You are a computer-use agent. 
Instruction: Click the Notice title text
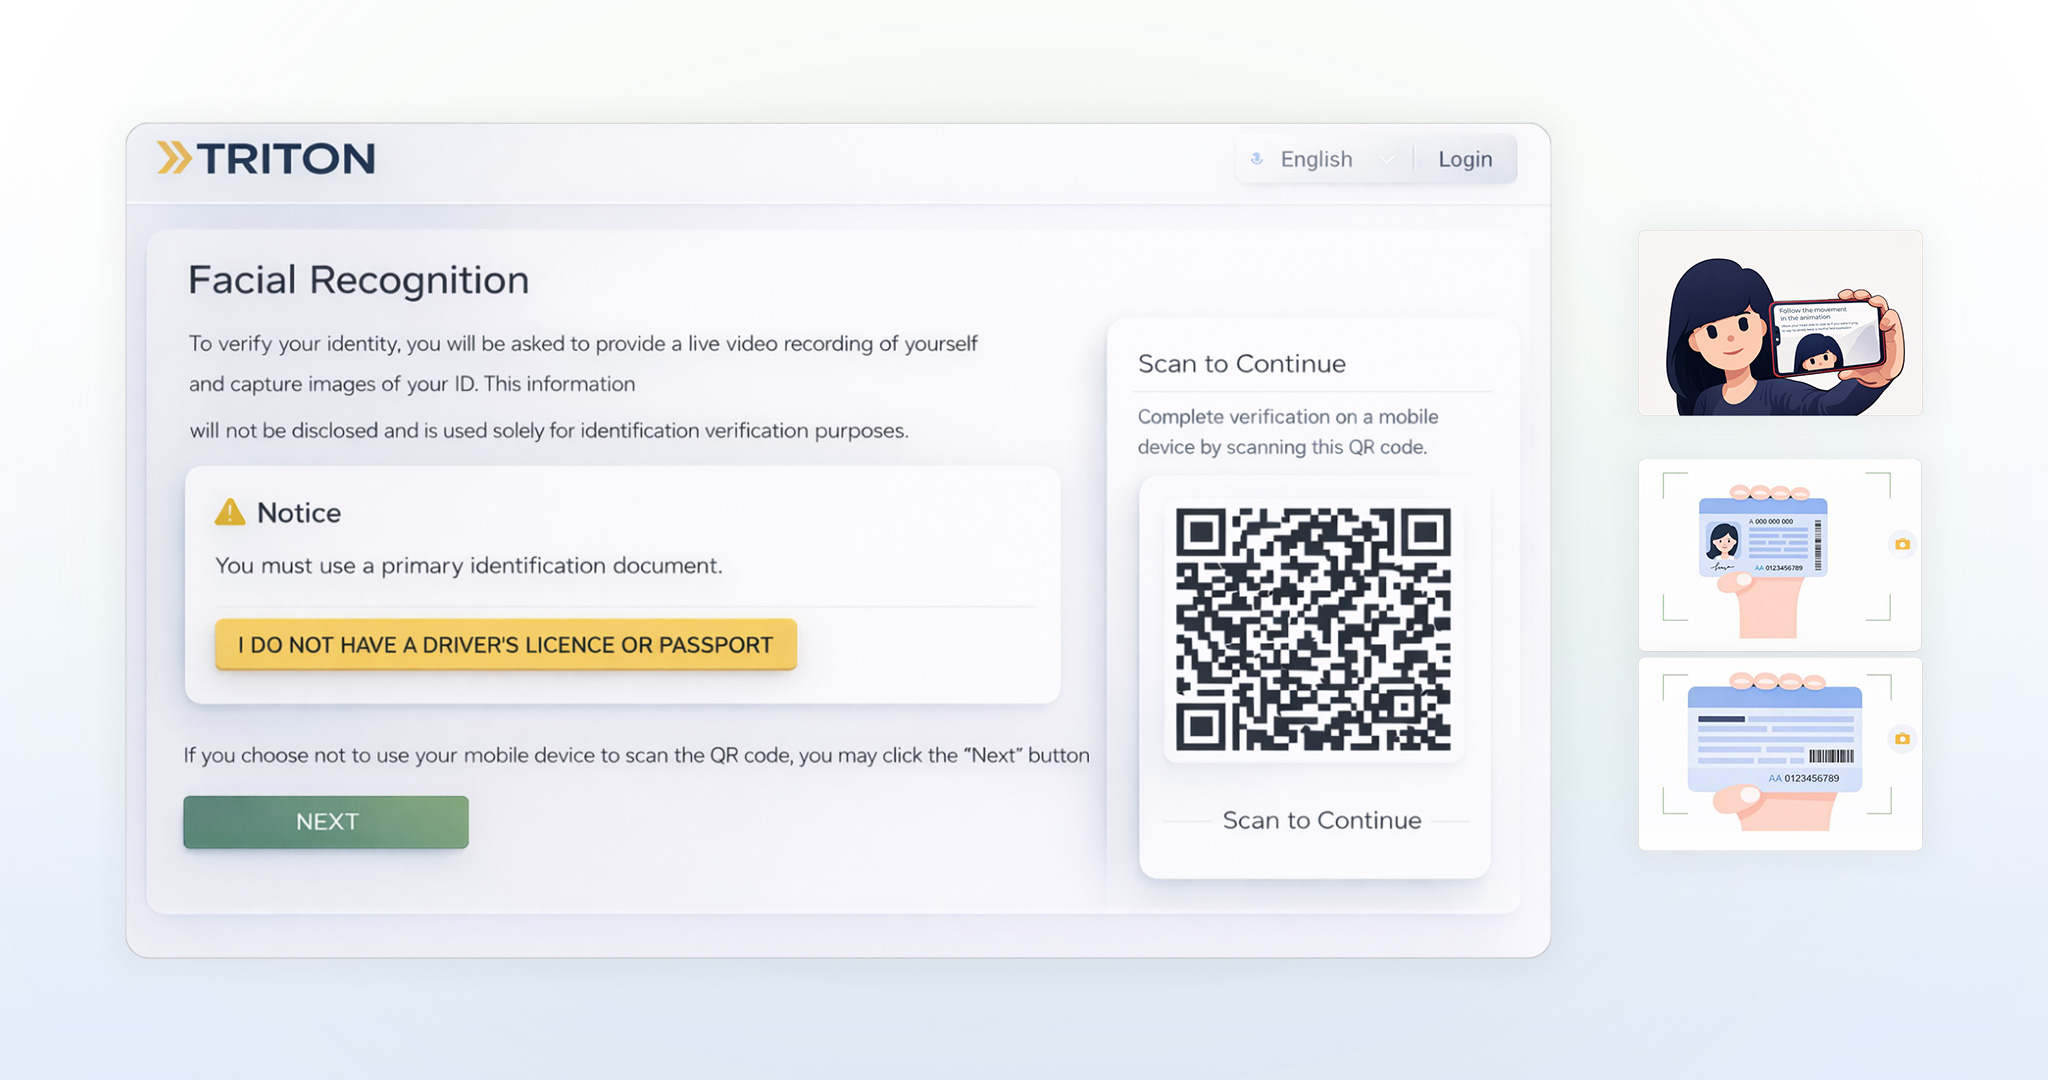[x=299, y=513]
